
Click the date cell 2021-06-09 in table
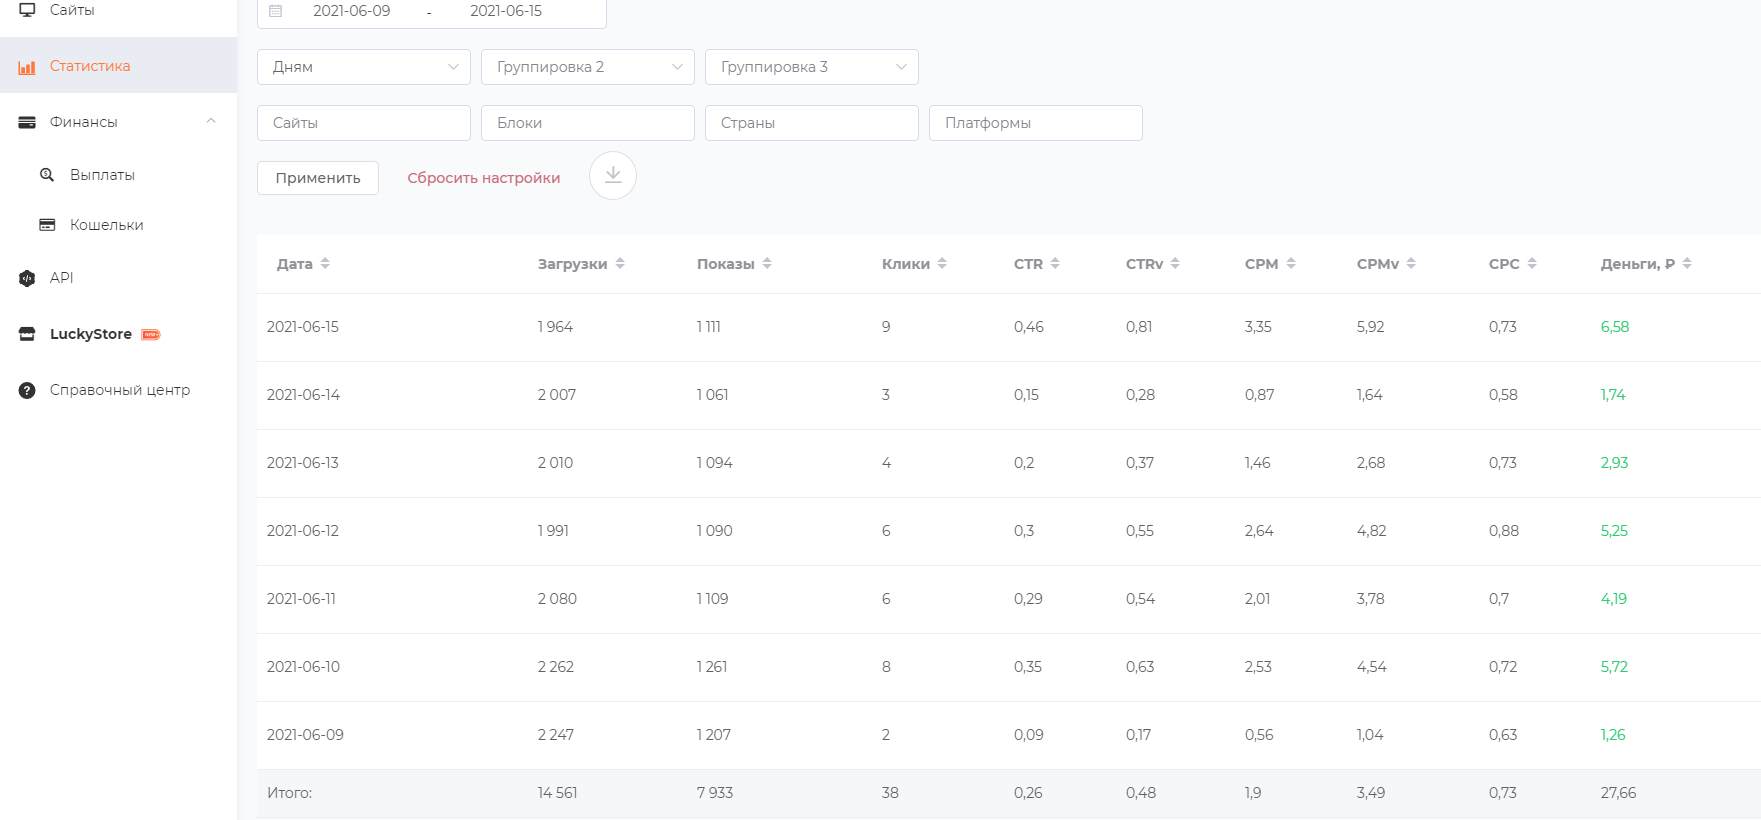point(305,735)
